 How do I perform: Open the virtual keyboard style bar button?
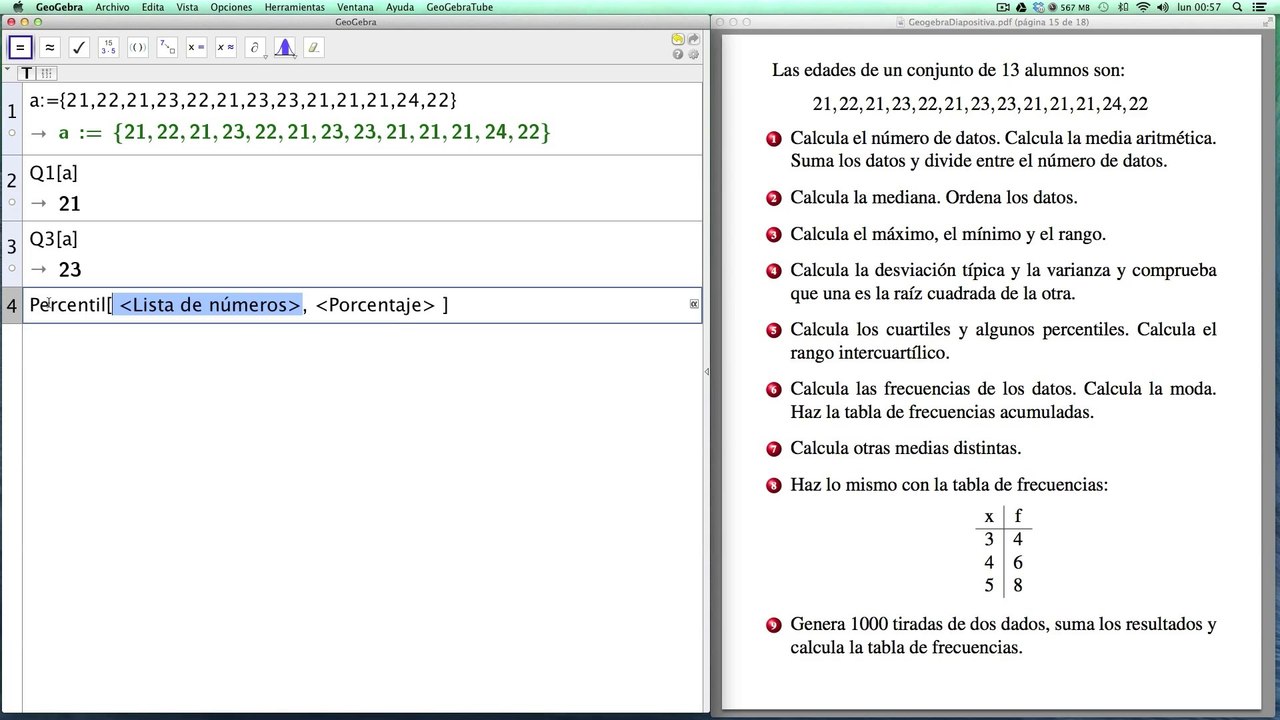(x=47, y=73)
